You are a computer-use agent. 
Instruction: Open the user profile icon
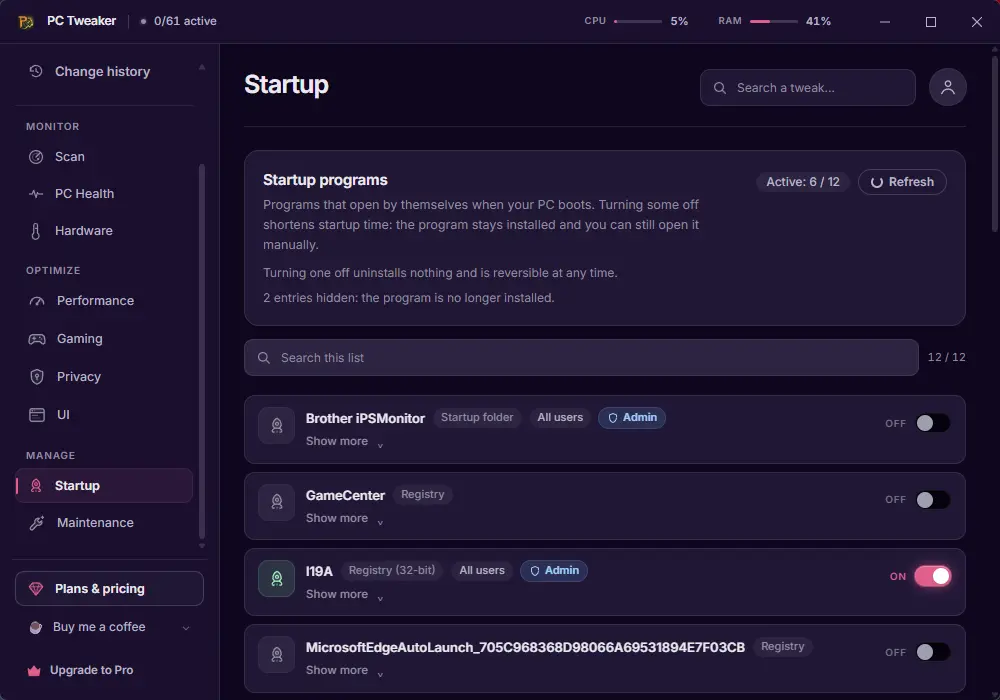coord(948,87)
